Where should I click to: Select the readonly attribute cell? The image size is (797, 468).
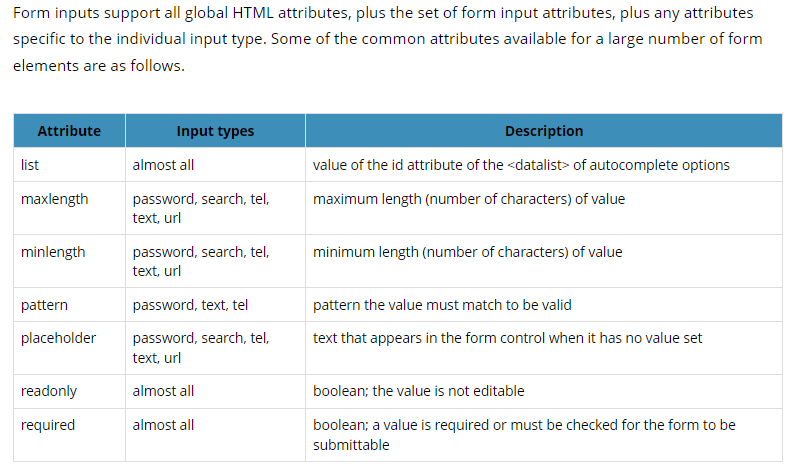point(48,391)
